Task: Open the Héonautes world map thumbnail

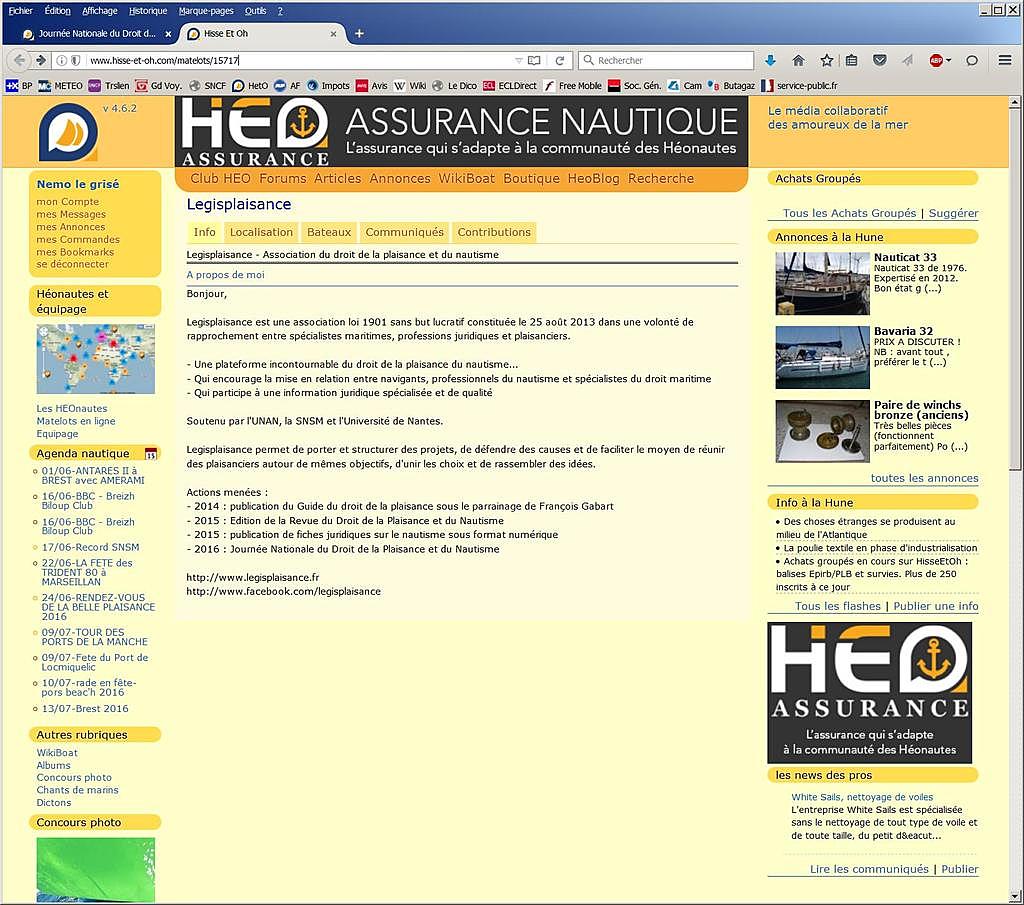Action: point(95,358)
